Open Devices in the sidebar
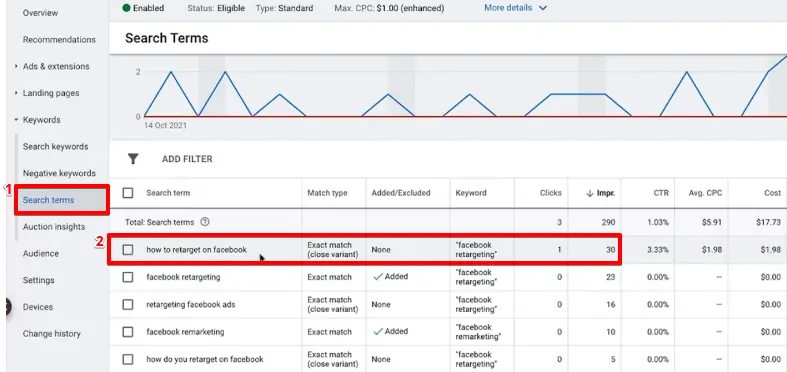787x372 pixels. click(x=38, y=307)
